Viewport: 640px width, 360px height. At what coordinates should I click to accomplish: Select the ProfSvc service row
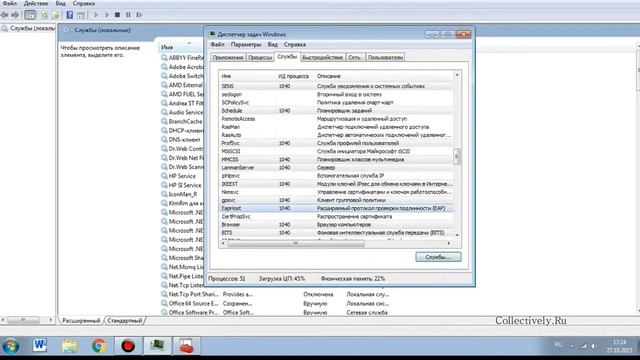[x=336, y=143]
